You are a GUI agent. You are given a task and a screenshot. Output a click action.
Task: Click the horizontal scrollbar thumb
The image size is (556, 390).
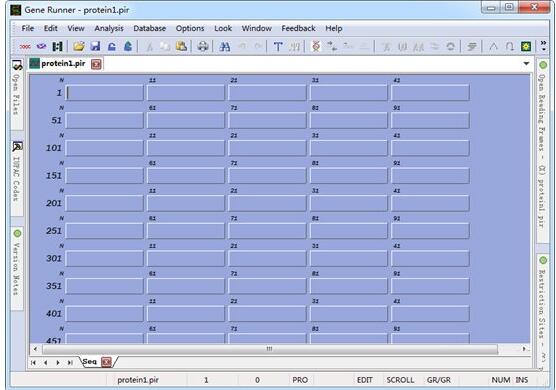pyautogui.click(x=270, y=349)
